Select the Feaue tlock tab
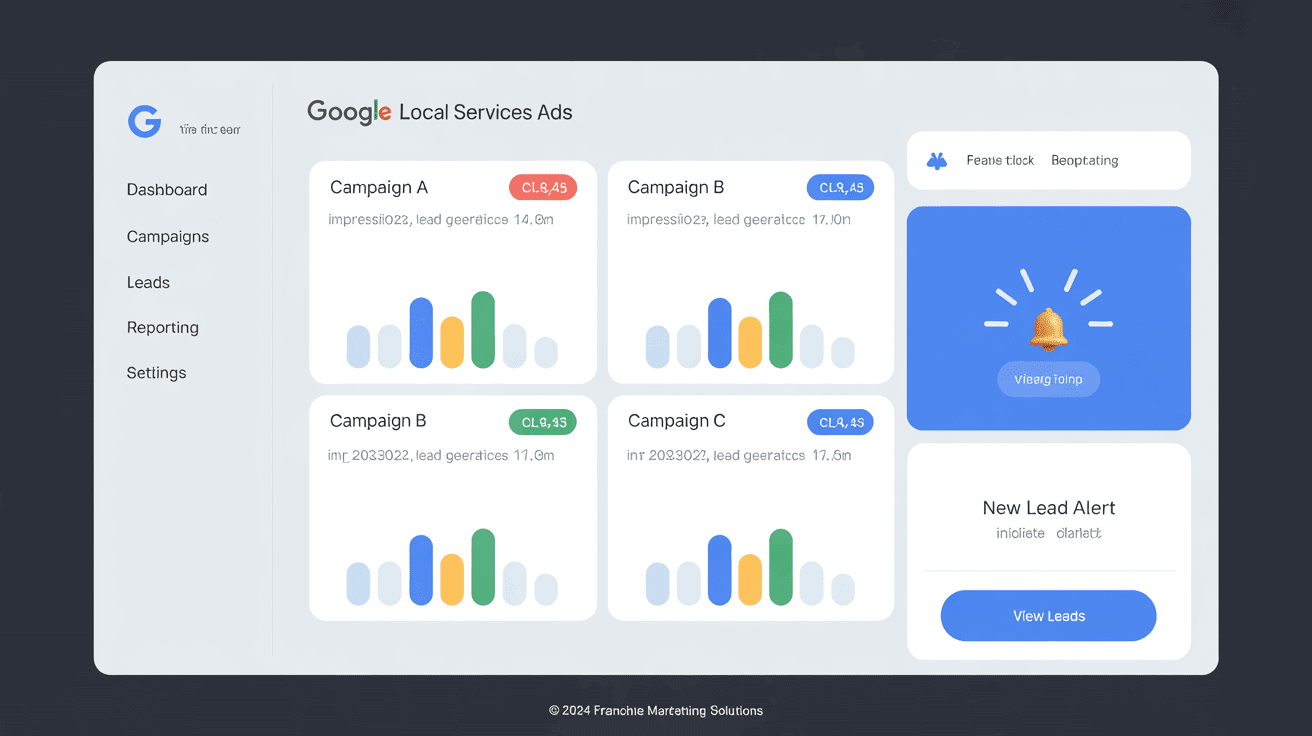 1000,160
